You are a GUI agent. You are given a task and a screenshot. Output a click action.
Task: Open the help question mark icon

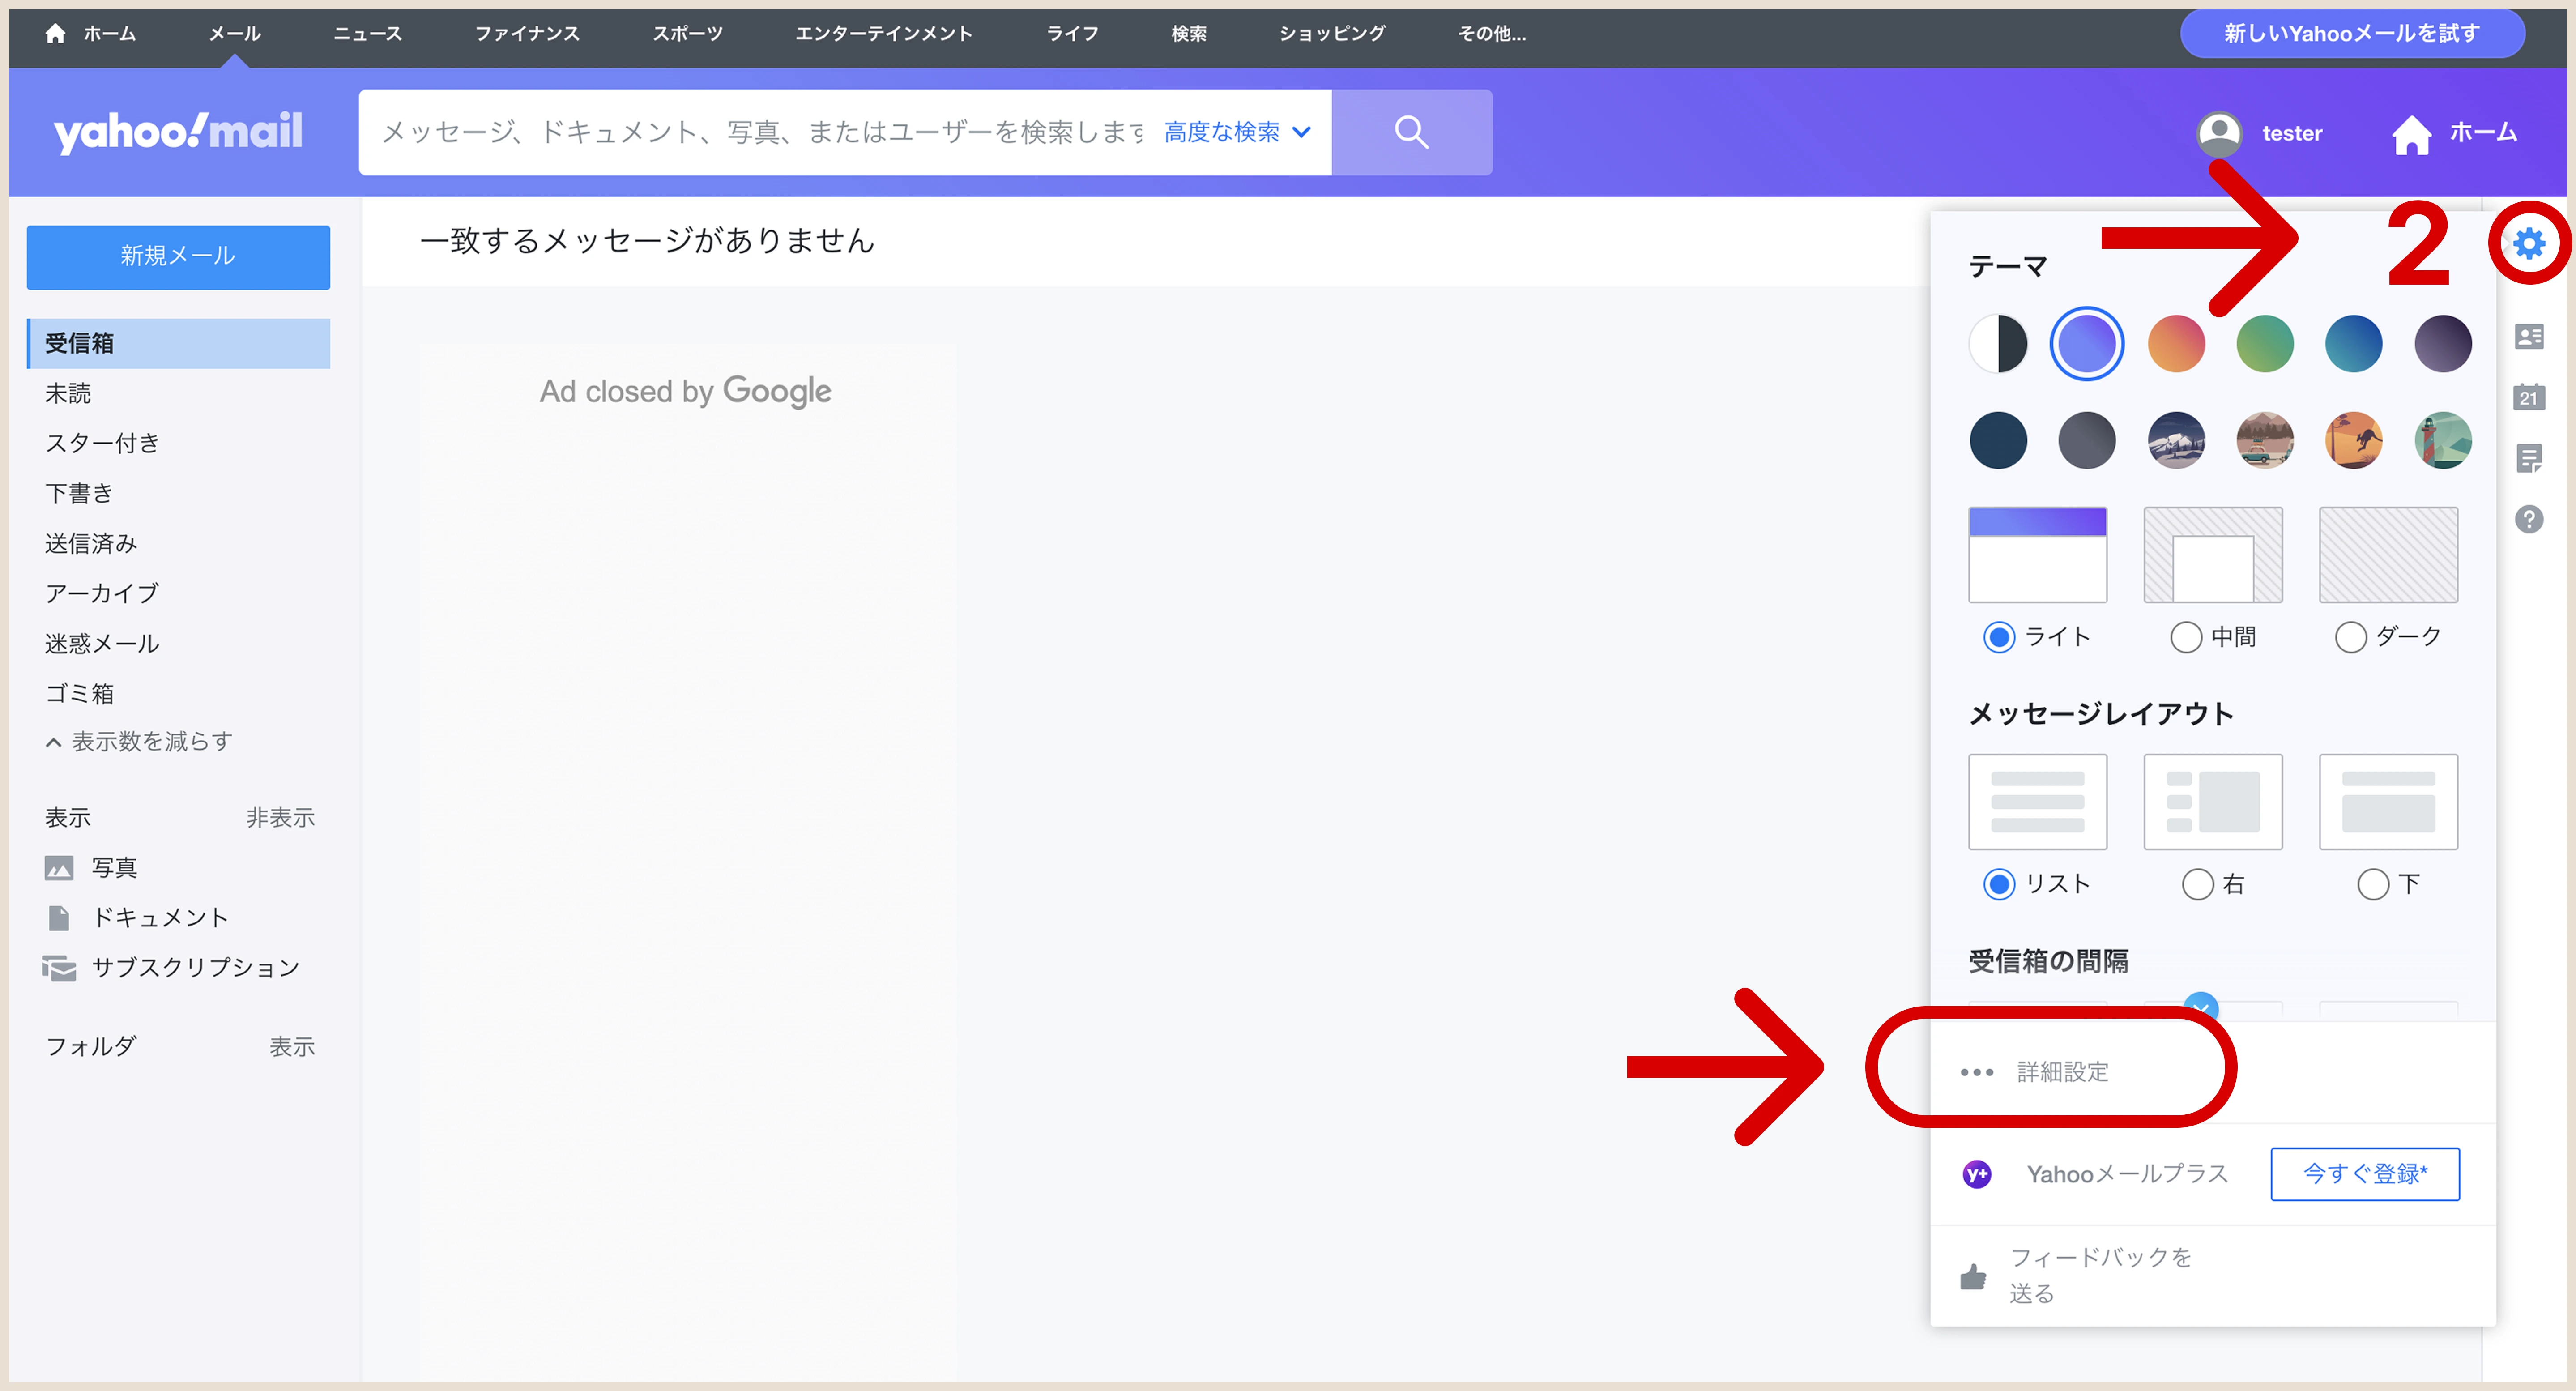(2528, 520)
